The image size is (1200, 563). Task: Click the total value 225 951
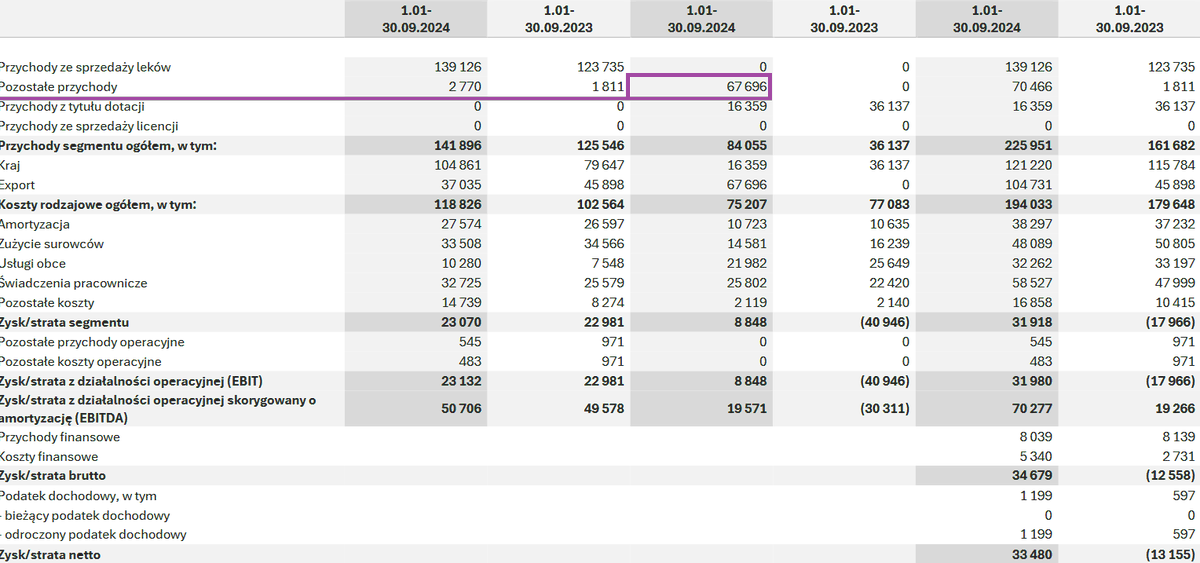tap(1028, 146)
